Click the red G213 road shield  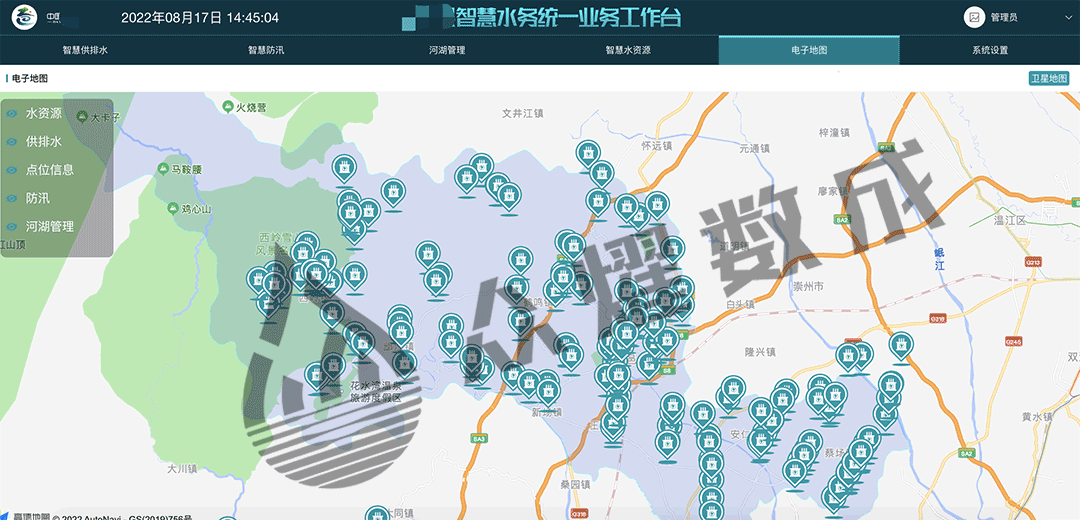click(x=1032, y=262)
